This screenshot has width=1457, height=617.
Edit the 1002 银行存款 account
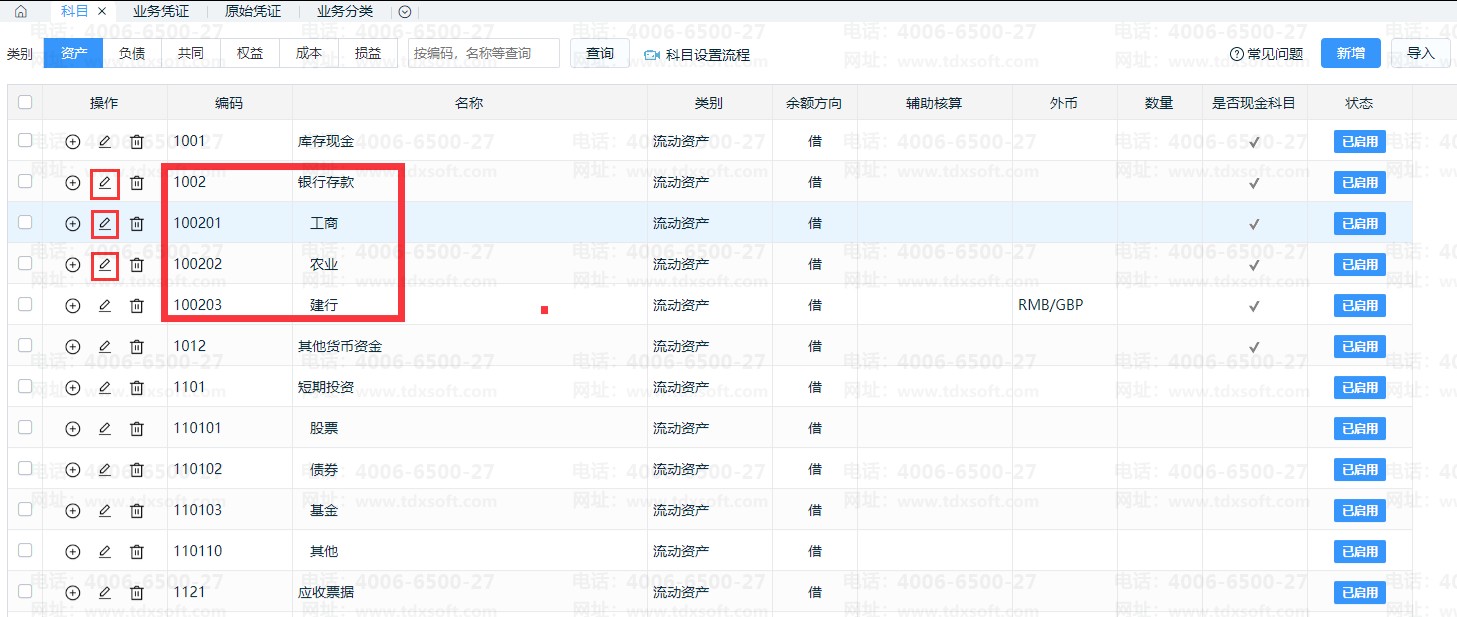tap(104, 183)
